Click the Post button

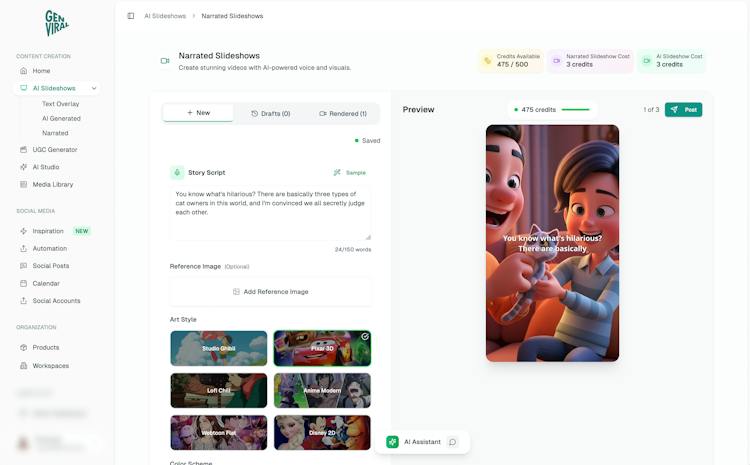(684, 110)
